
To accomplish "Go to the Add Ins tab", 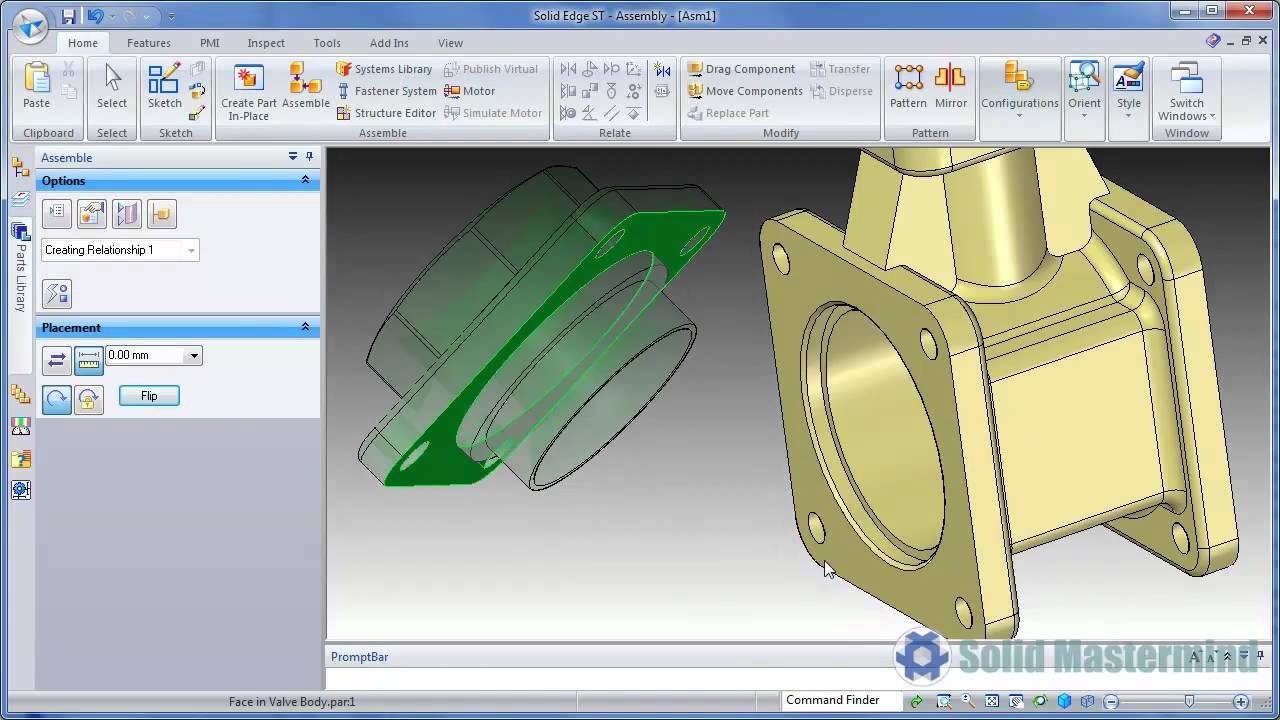I will [x=389, y=43].
